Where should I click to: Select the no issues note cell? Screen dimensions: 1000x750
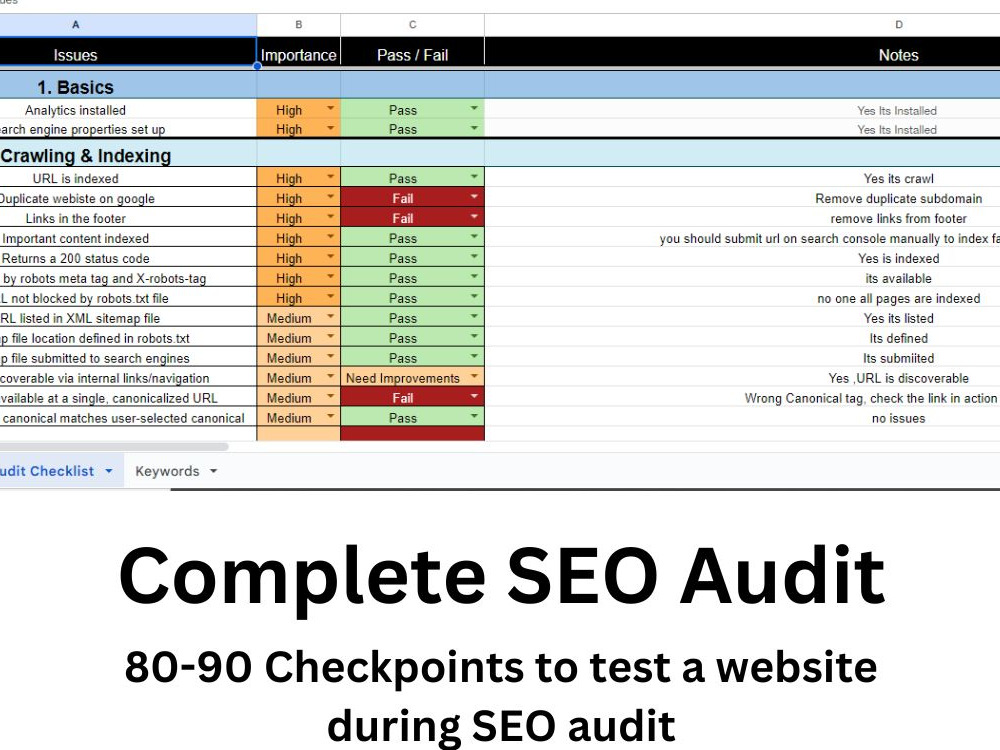[x=742, y=418]
